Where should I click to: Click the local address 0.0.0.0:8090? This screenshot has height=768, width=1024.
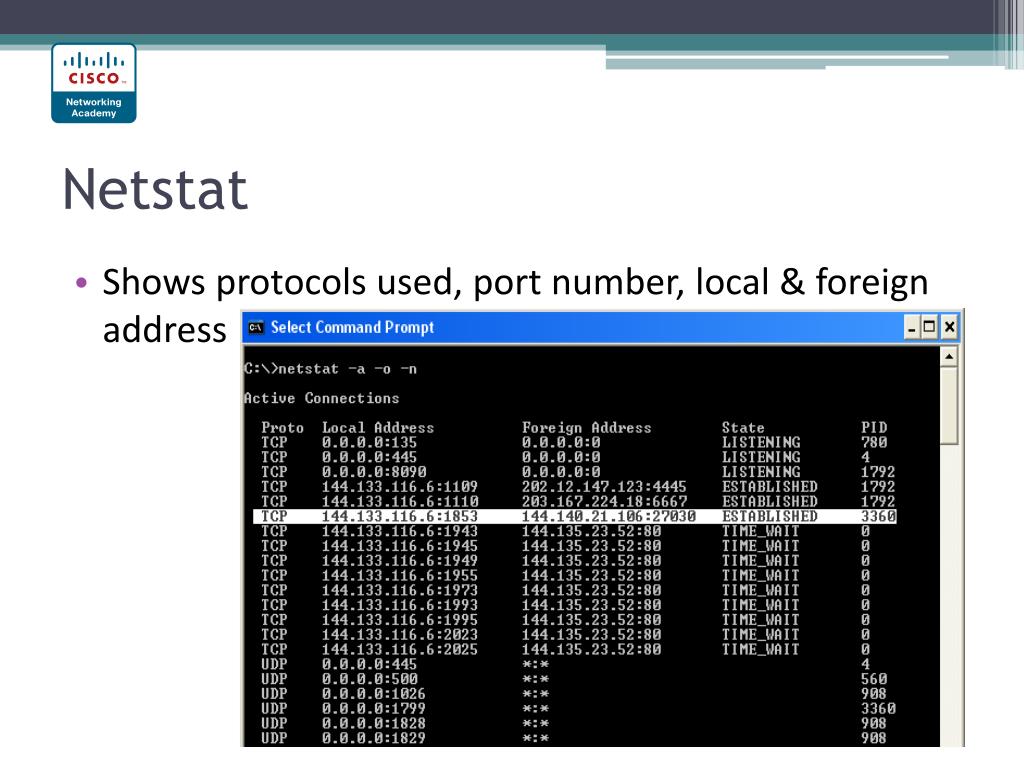coord(374,472)
